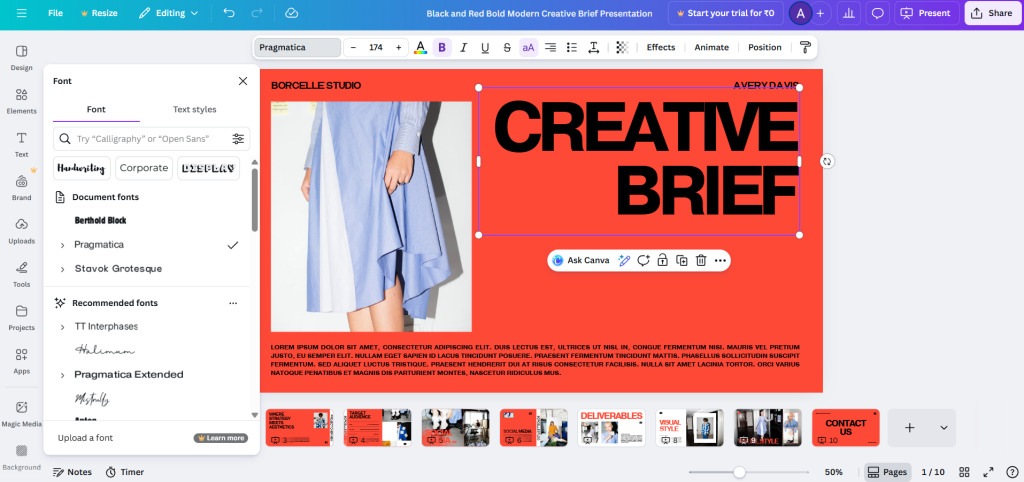Open the Projects sidebar panel

[x=22, y=317]
